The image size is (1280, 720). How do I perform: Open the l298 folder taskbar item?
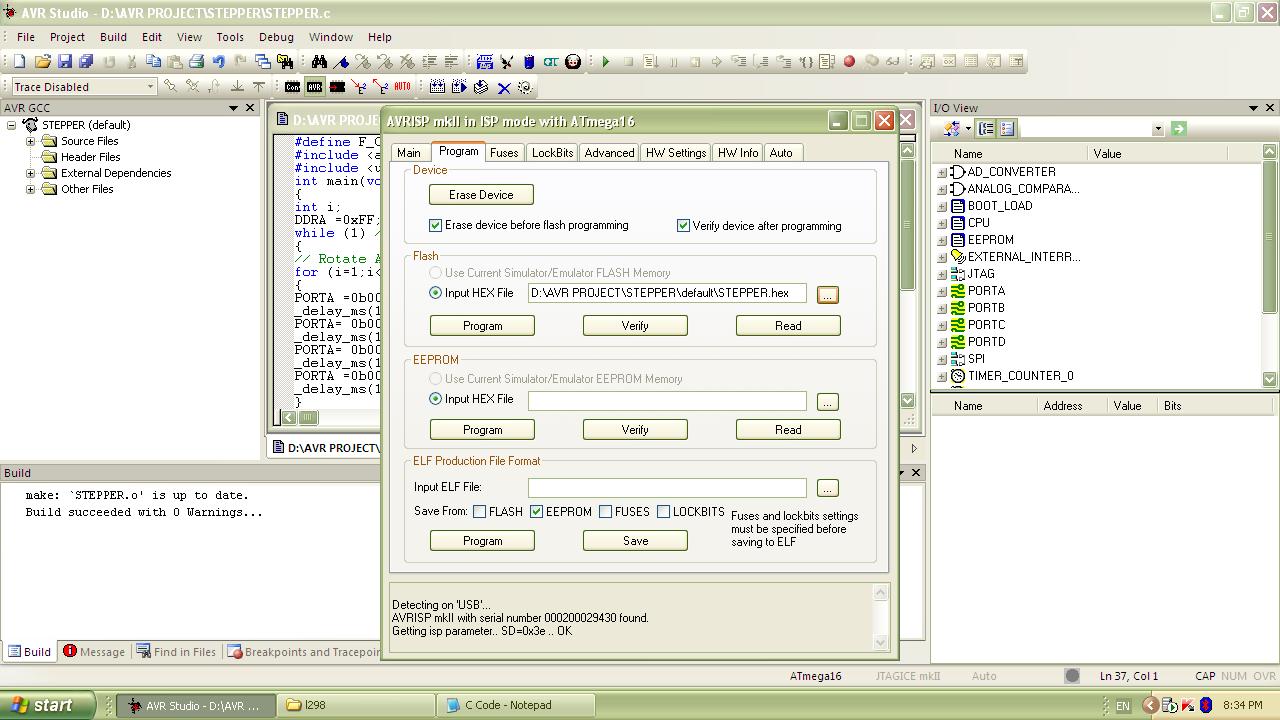(357, 705)
